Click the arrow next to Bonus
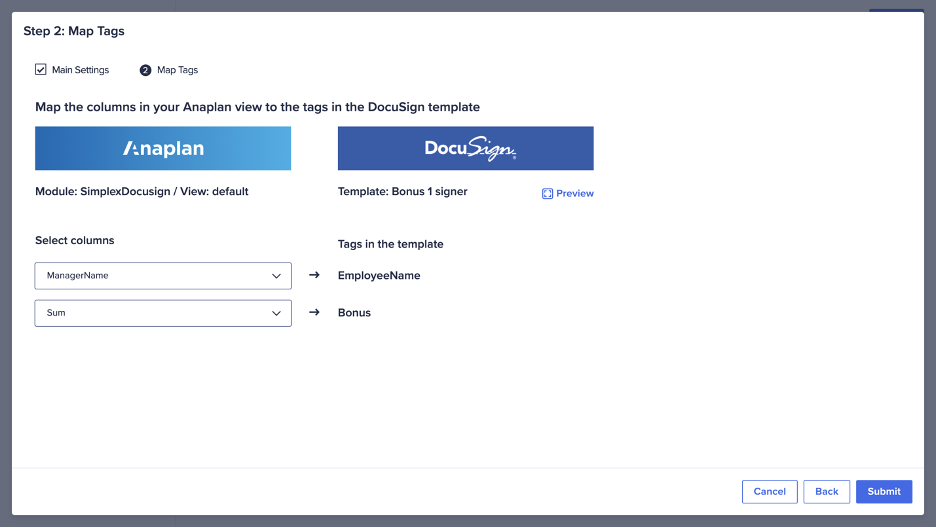Image resolution: width=936 pixels, height=528 pixels. [314, 312]
